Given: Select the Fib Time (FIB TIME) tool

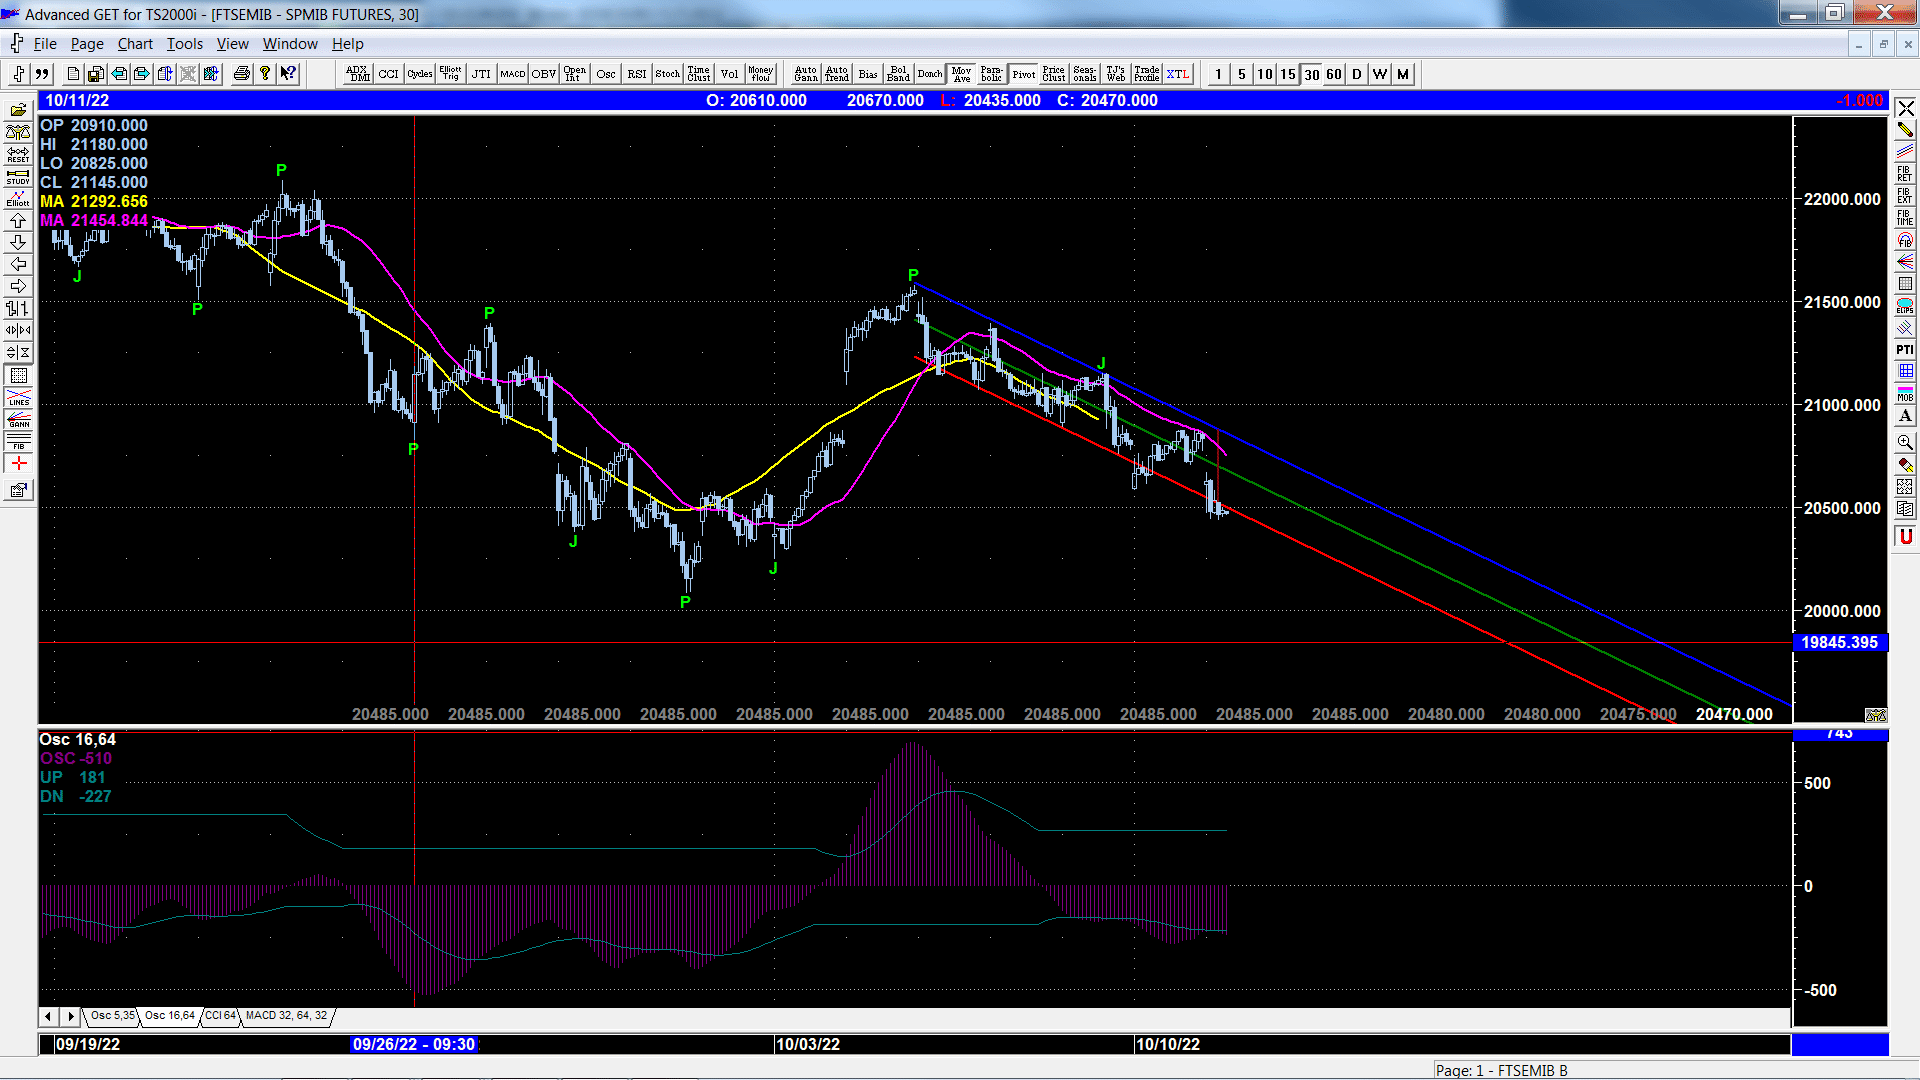Looking at the screenshot, I should coord(1905,217).
